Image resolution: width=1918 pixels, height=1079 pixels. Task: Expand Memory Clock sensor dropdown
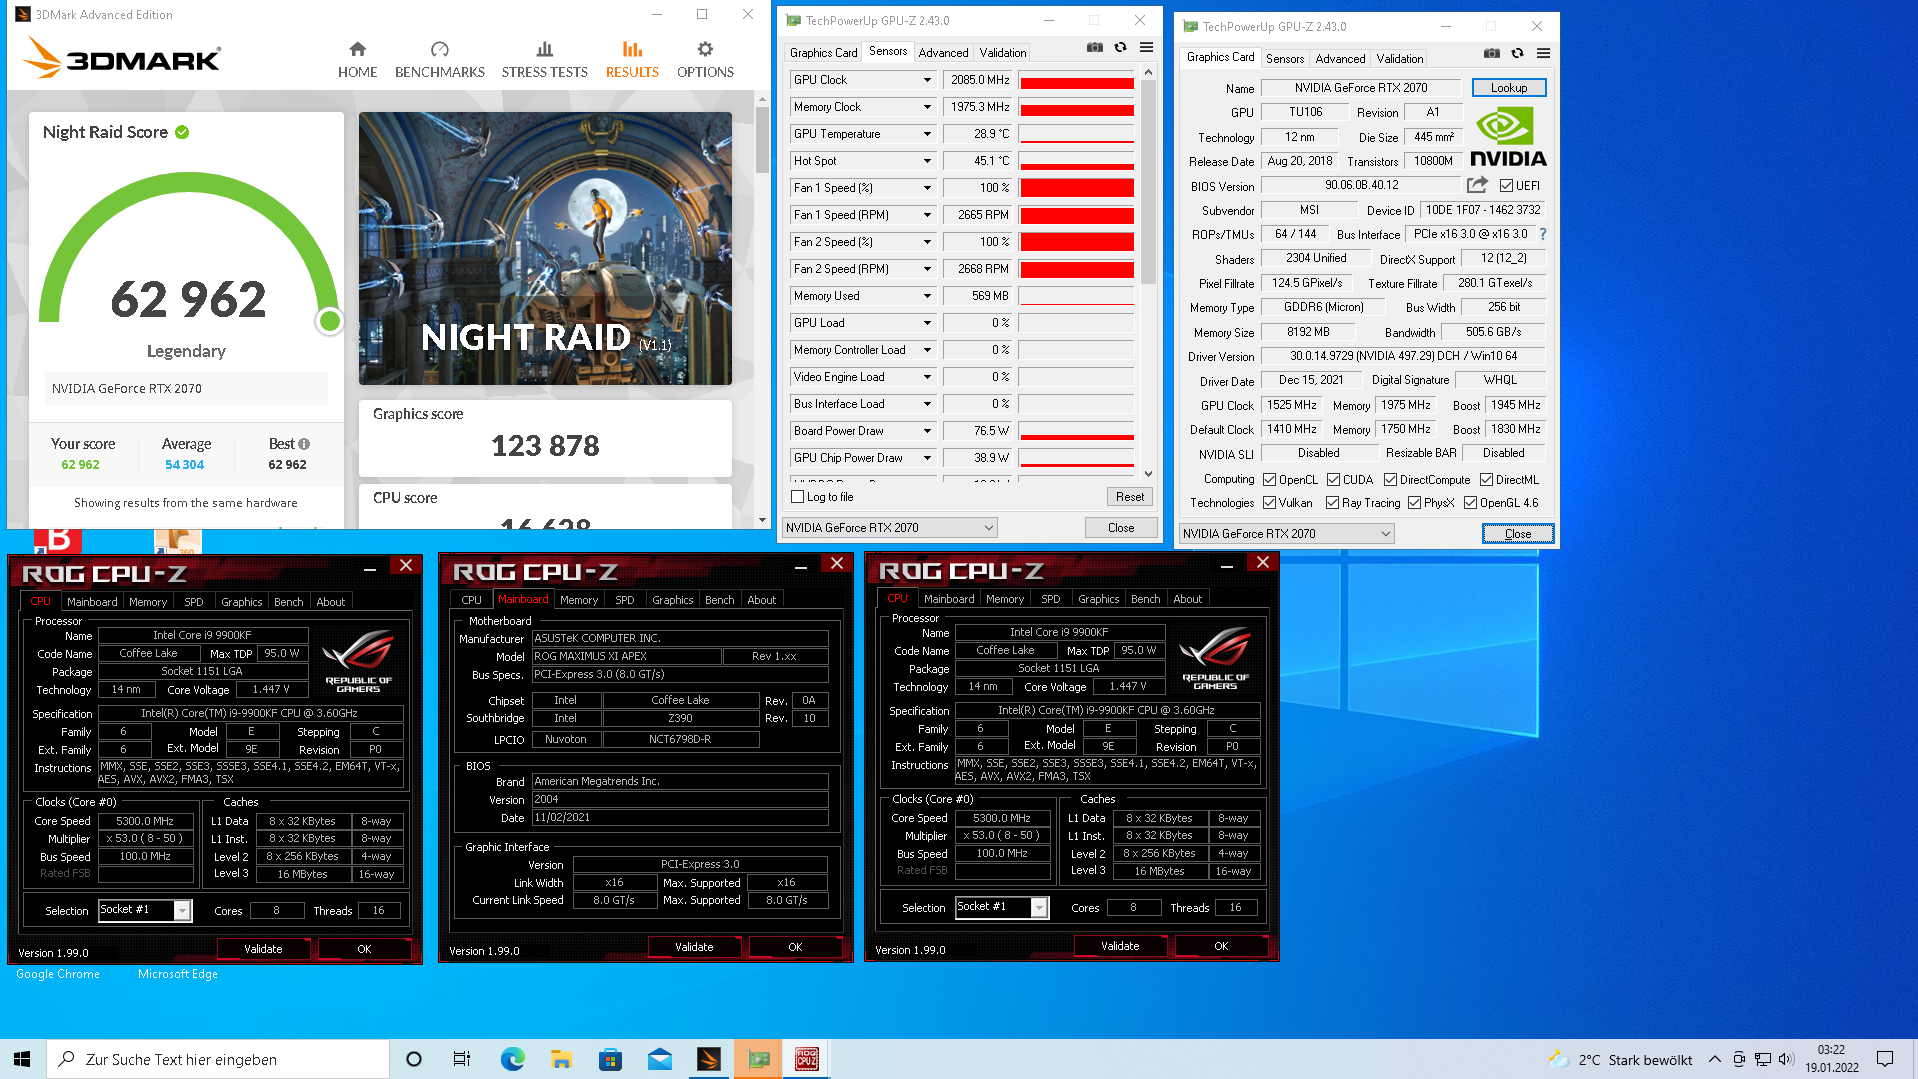927,107
